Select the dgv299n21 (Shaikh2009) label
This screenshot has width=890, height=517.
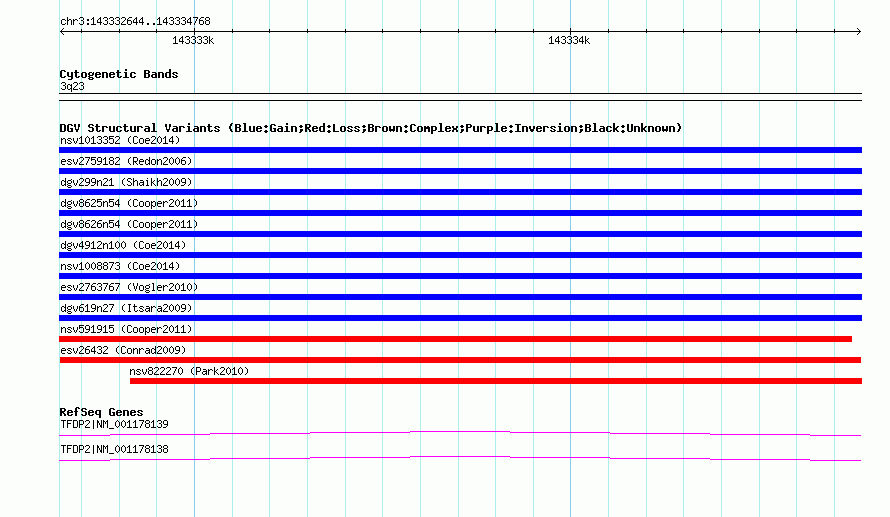pos(126,182)
